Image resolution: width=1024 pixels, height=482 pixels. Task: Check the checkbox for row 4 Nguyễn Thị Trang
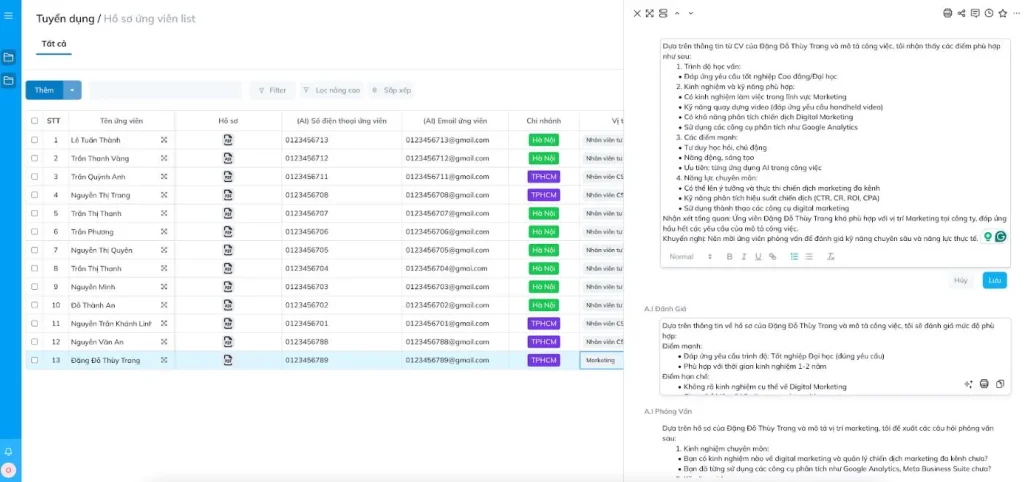pos(35,195)
